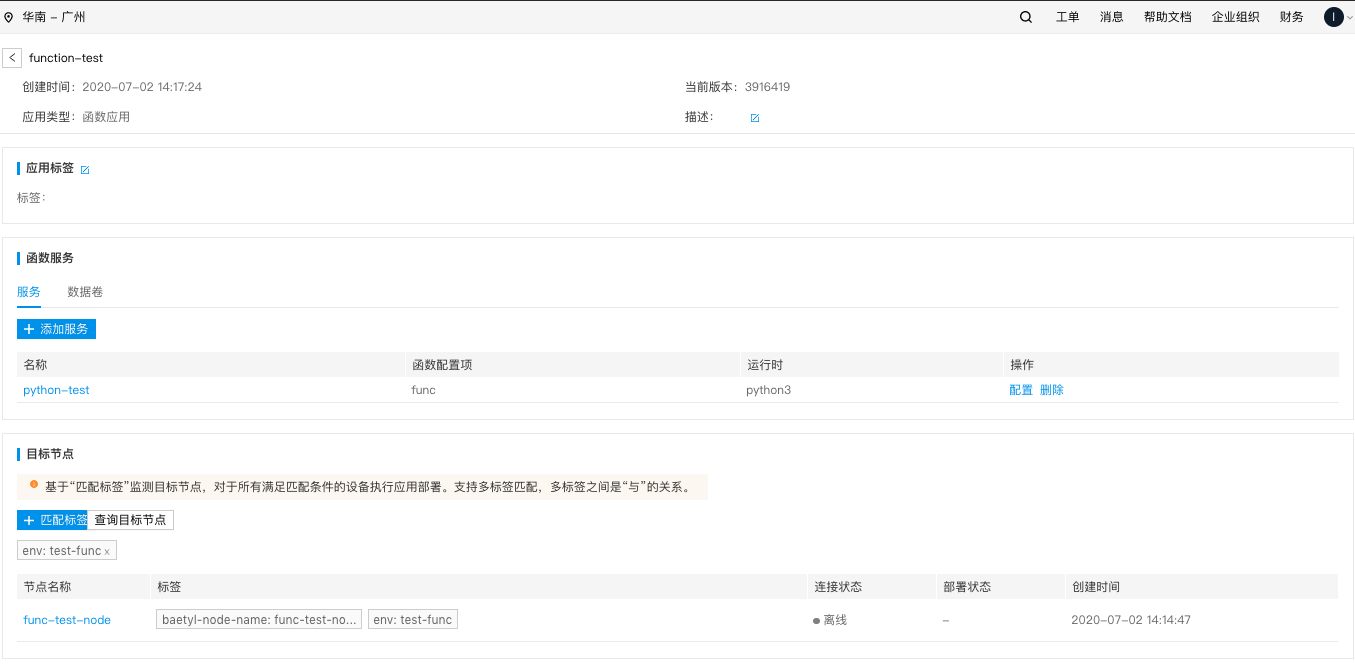Screen dimensions: 1355x667
Task: Click the 连接状态 column header
Action: pyautogui.click(x=838, y=587)
